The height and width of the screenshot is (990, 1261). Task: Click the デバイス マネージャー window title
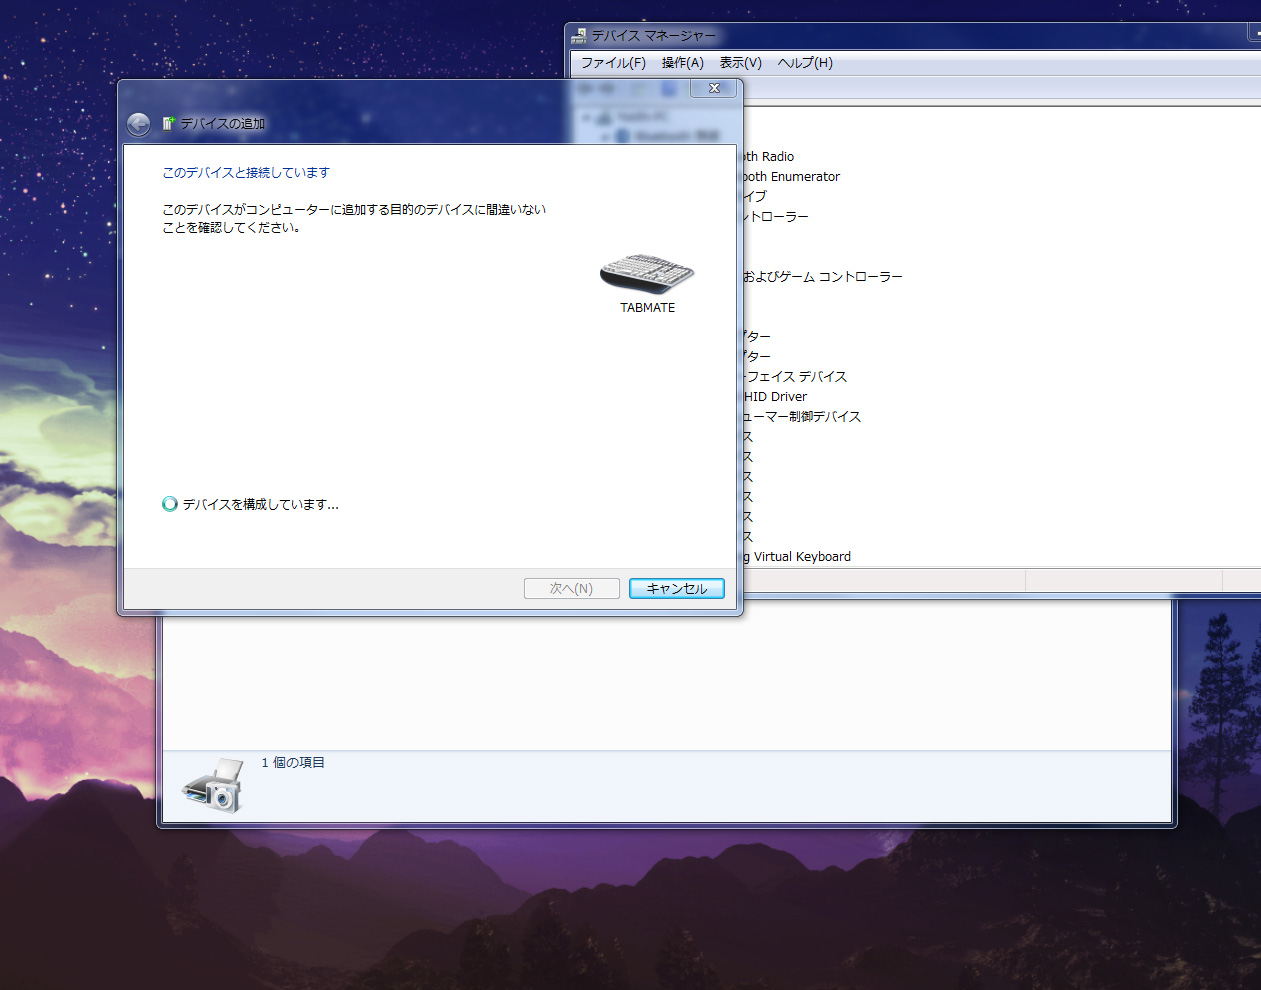(x=654, y=35)
